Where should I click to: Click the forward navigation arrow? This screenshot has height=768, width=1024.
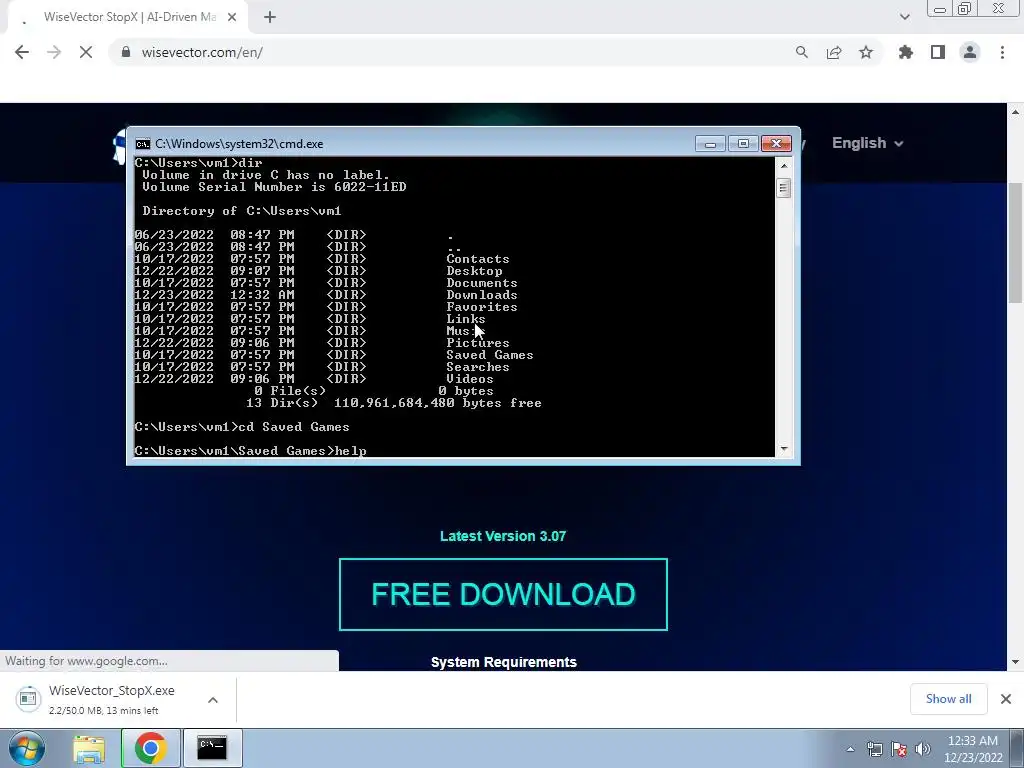click(x=54, y=52)
